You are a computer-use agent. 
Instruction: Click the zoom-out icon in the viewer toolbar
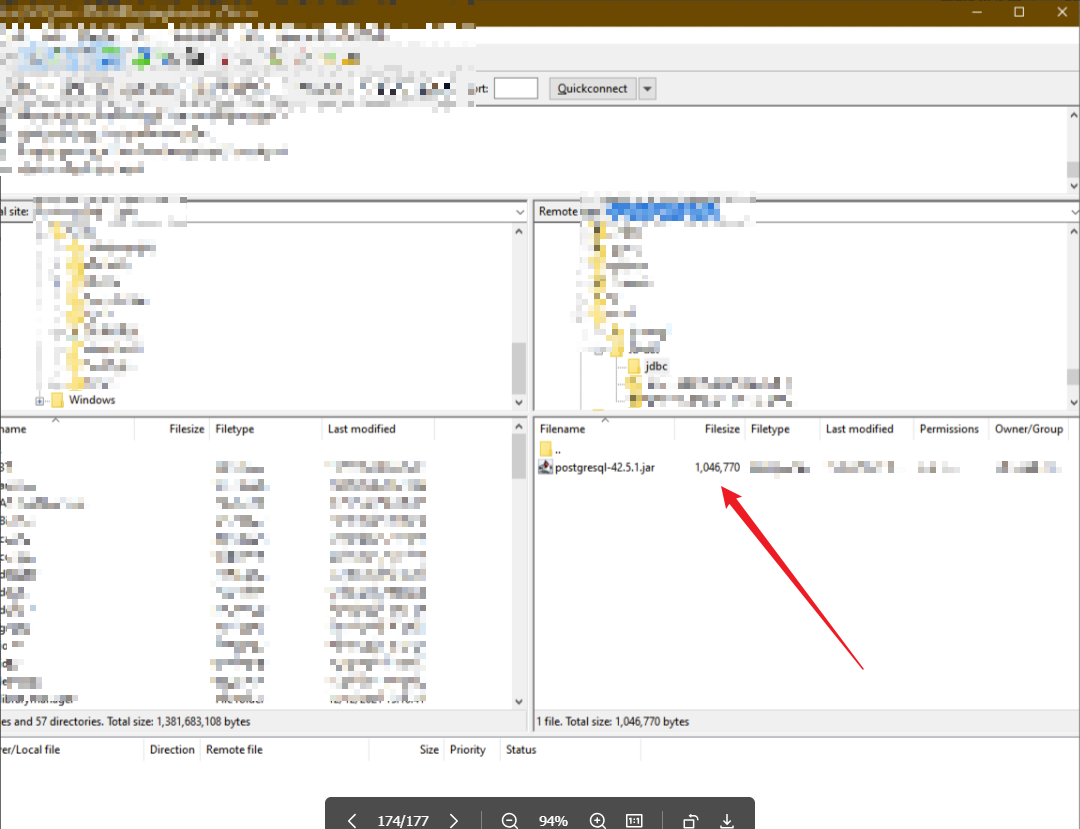[510, 820]
